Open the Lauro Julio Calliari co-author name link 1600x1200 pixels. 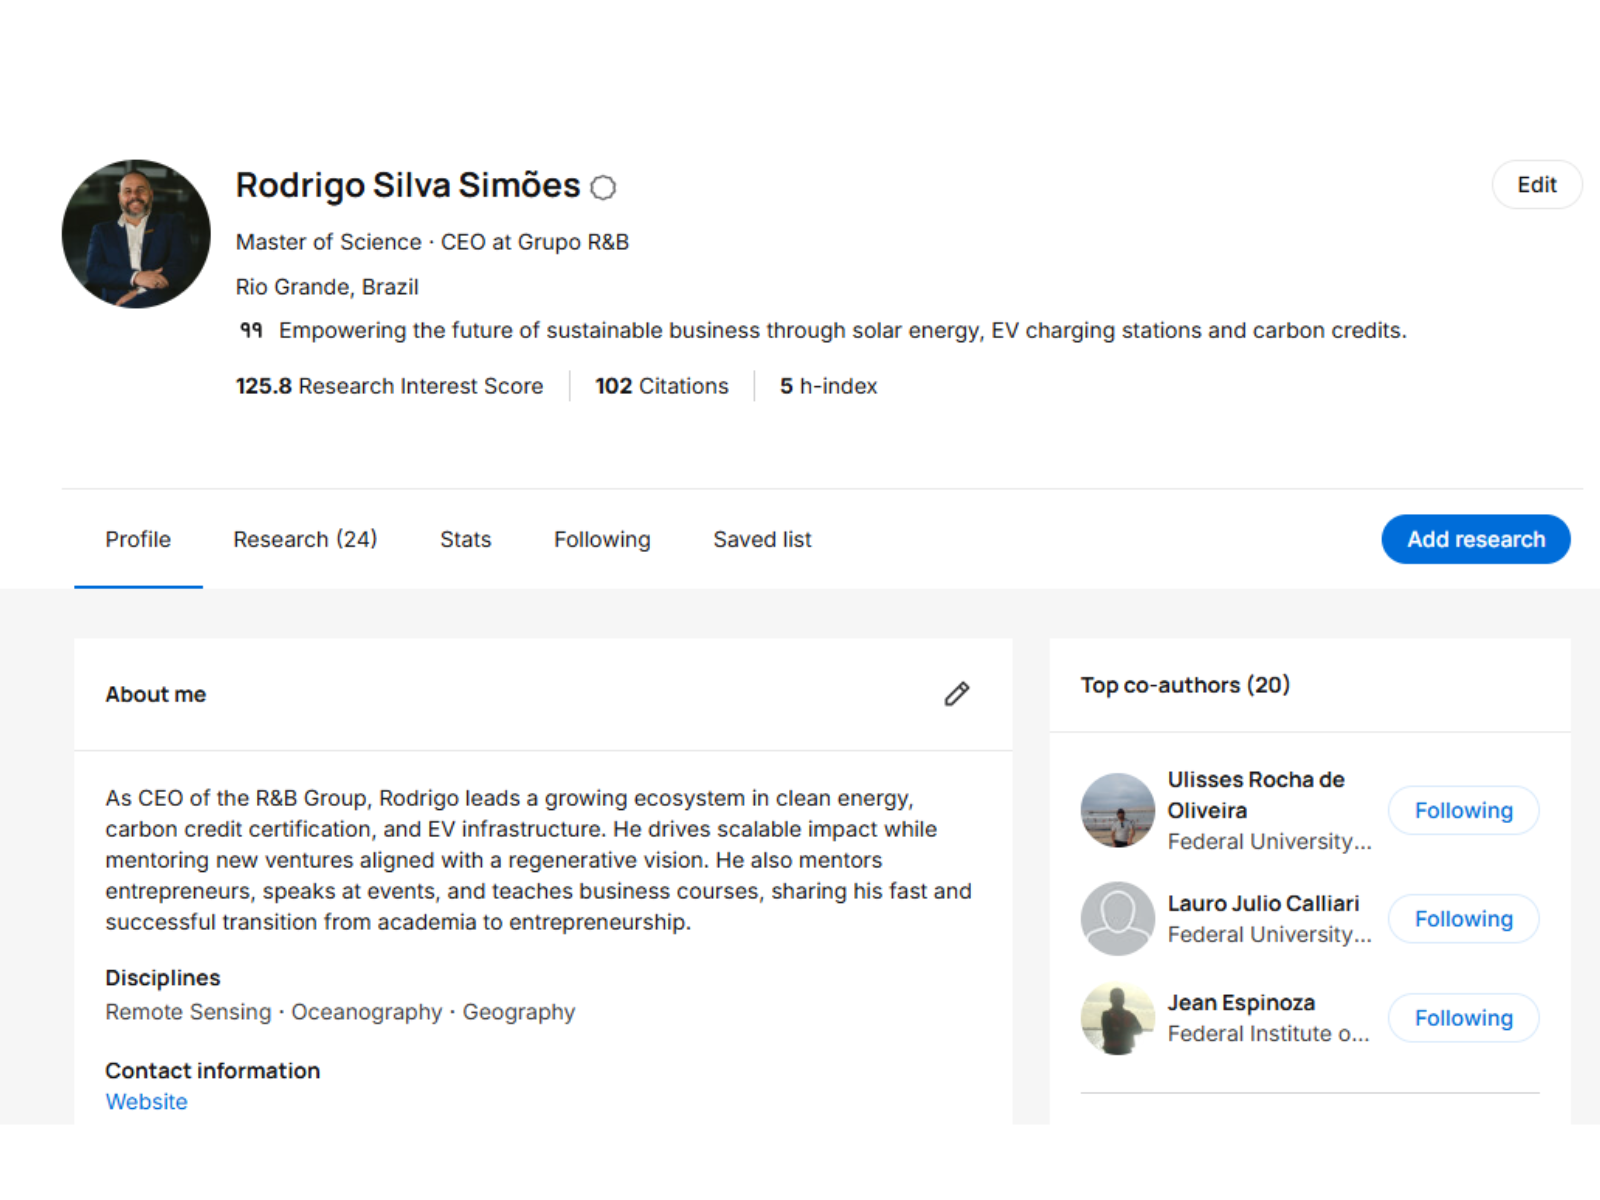click(1263, 903)
